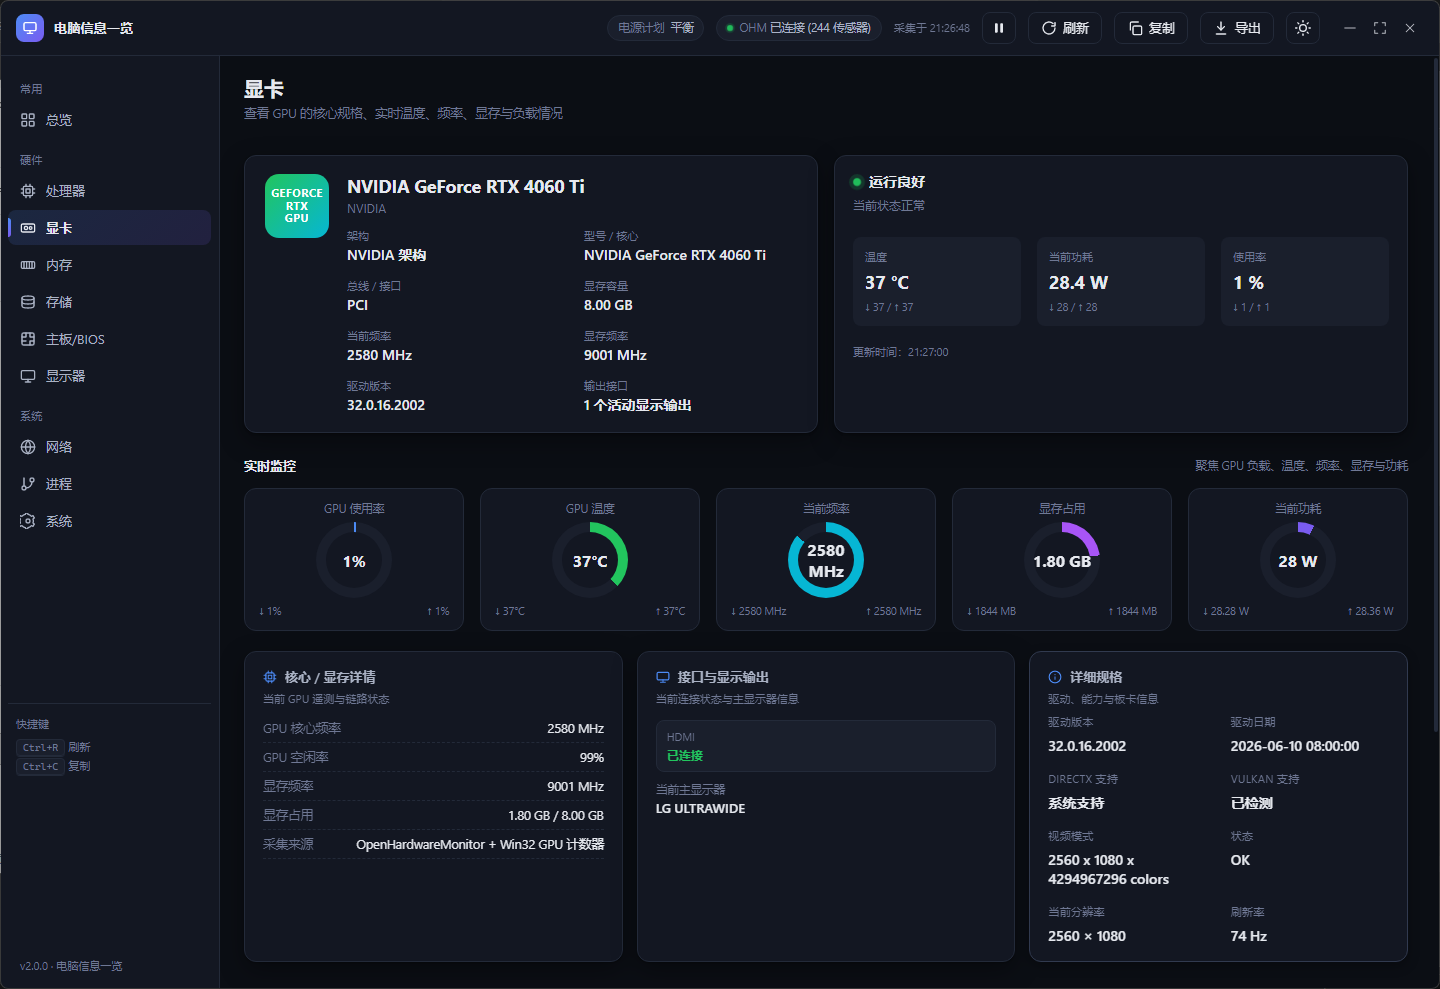Click the app logo icon beside 电脑信息一览
The image size is (1440, 989).
(30, 28)
